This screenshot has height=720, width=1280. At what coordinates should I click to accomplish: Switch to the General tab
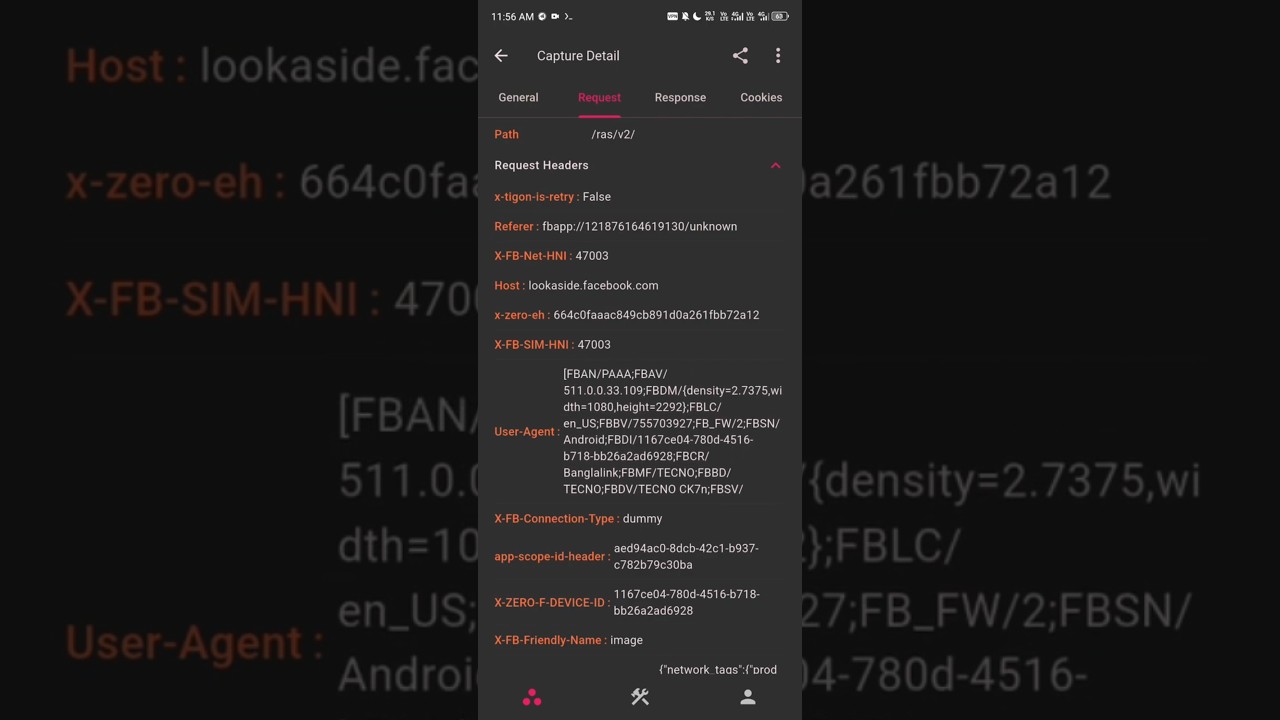518,97
